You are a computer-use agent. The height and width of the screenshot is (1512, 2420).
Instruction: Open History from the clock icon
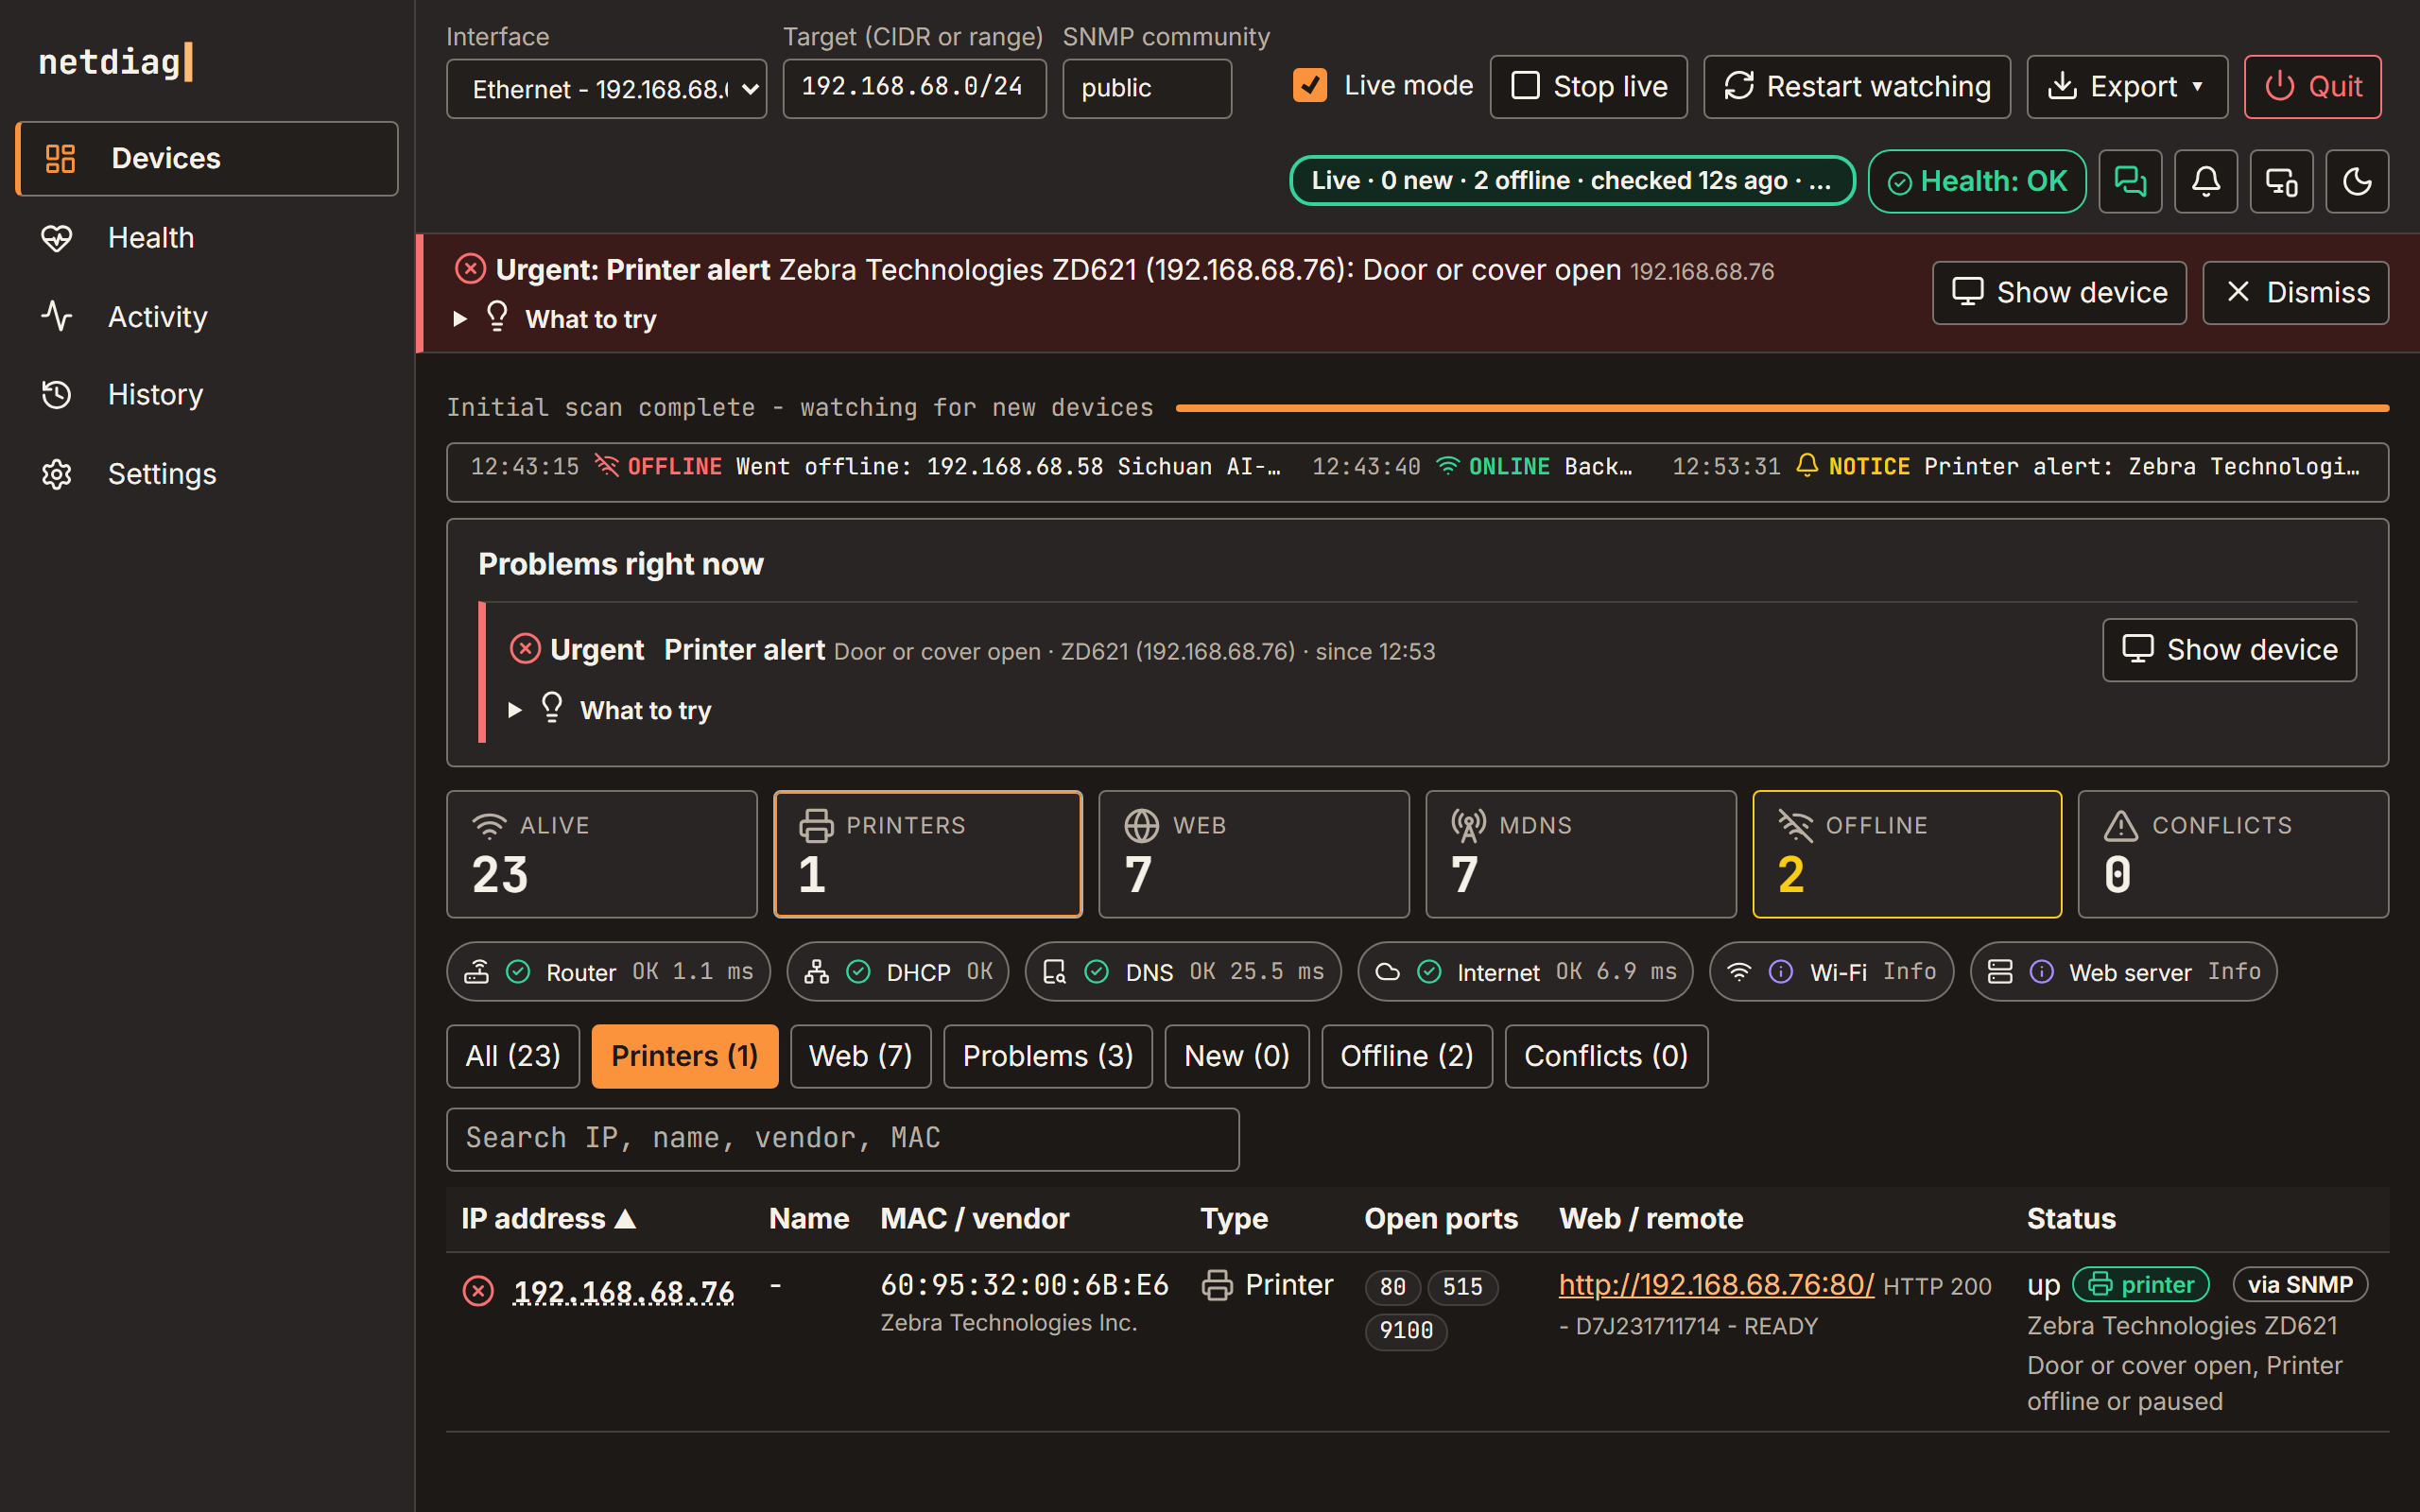pyautogui.click(x=57, y=395)
